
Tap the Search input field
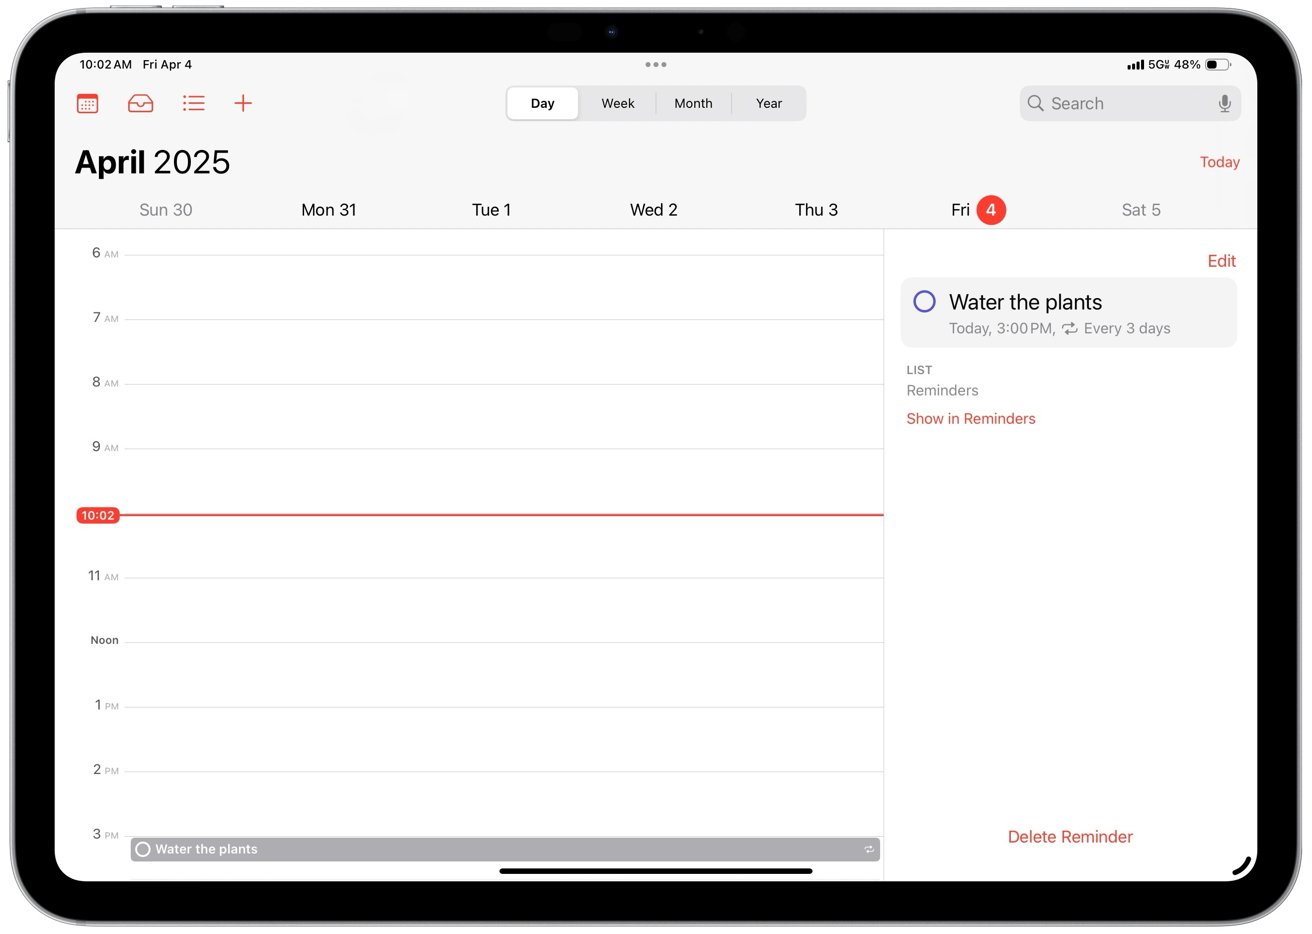1130,103
